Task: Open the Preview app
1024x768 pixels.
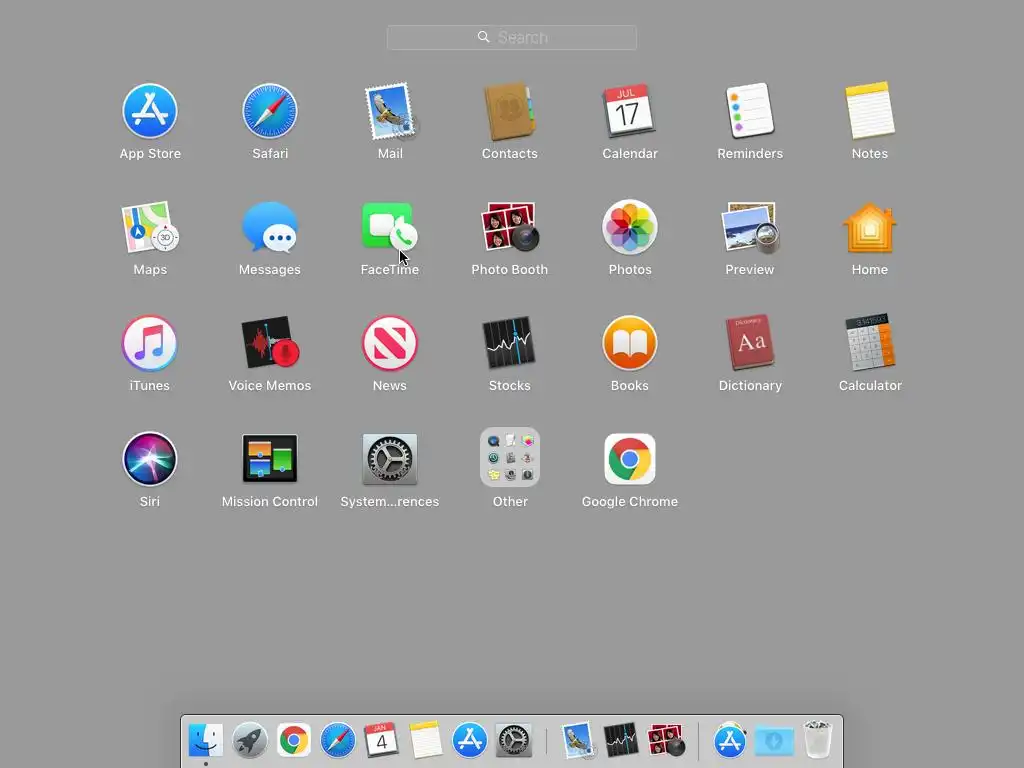Action: coord(750,227)
